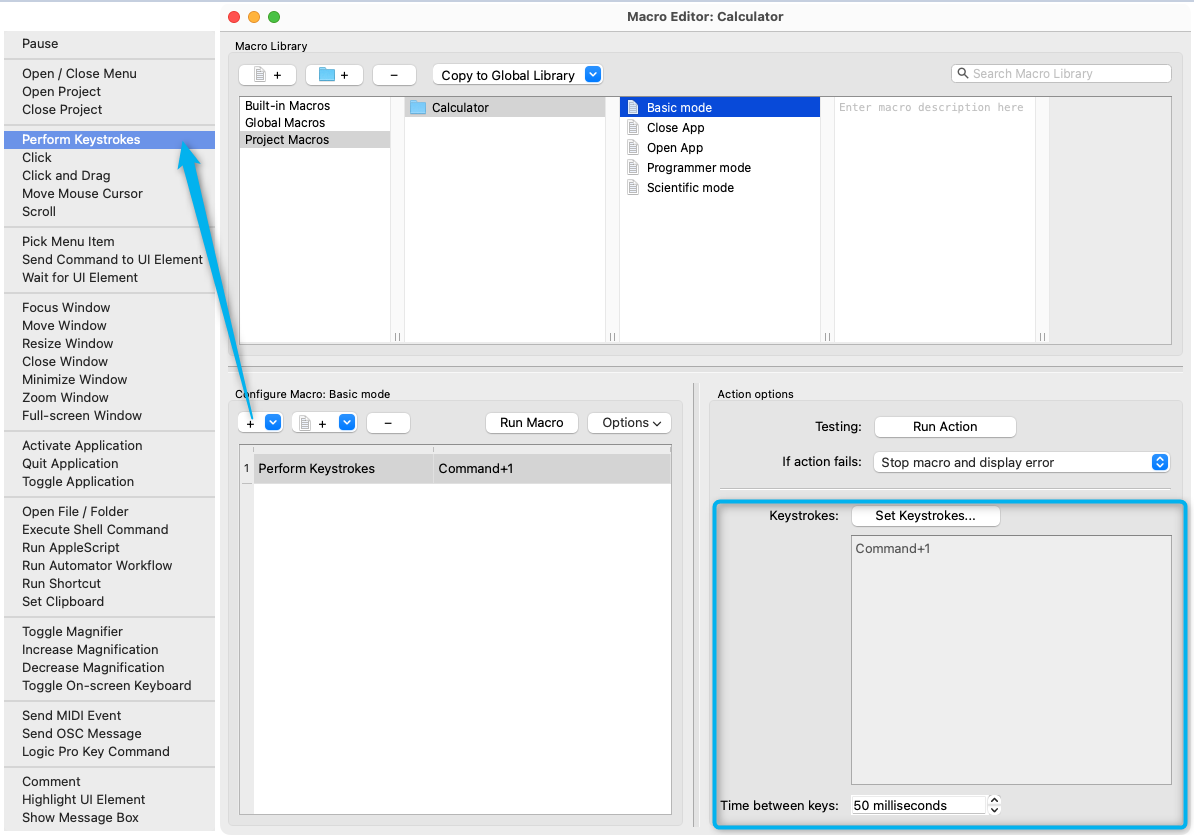The image size is (1194, 835).
Task: Expand the Options dropdown button
Action: (x=630, y=423)
